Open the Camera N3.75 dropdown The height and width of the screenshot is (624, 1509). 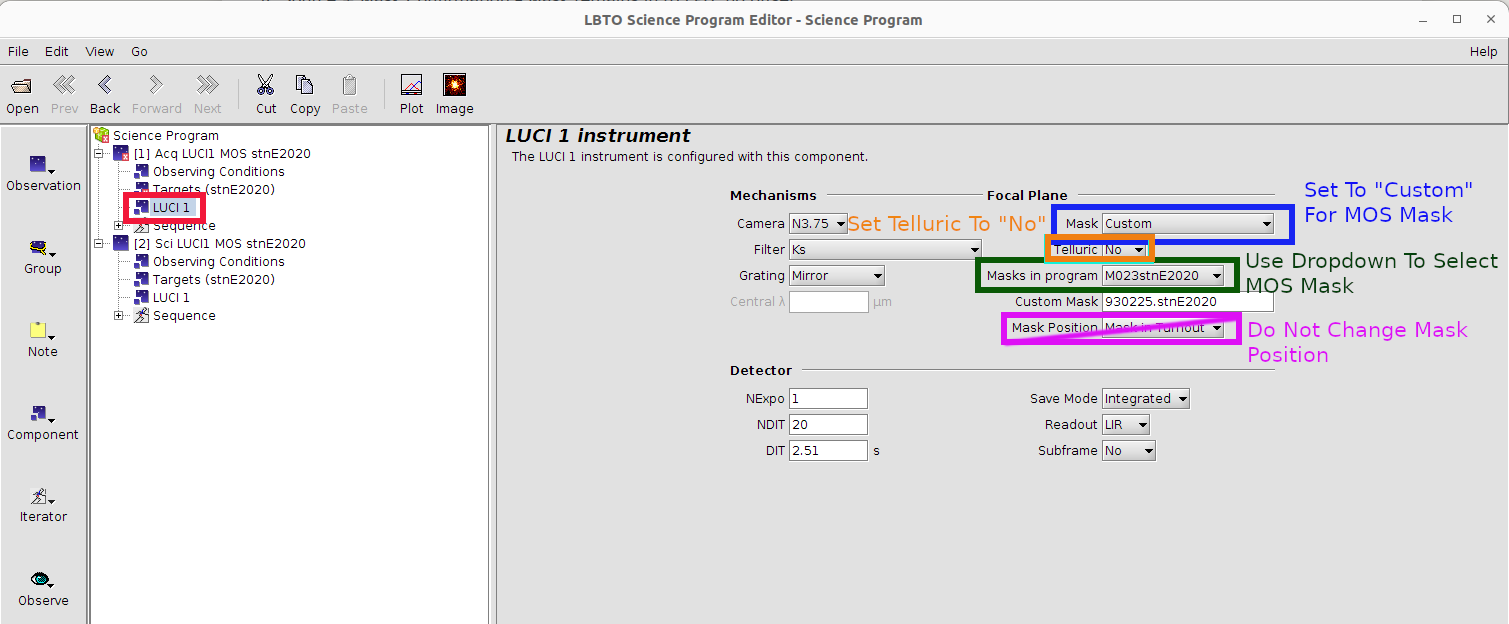pos(818,224)
